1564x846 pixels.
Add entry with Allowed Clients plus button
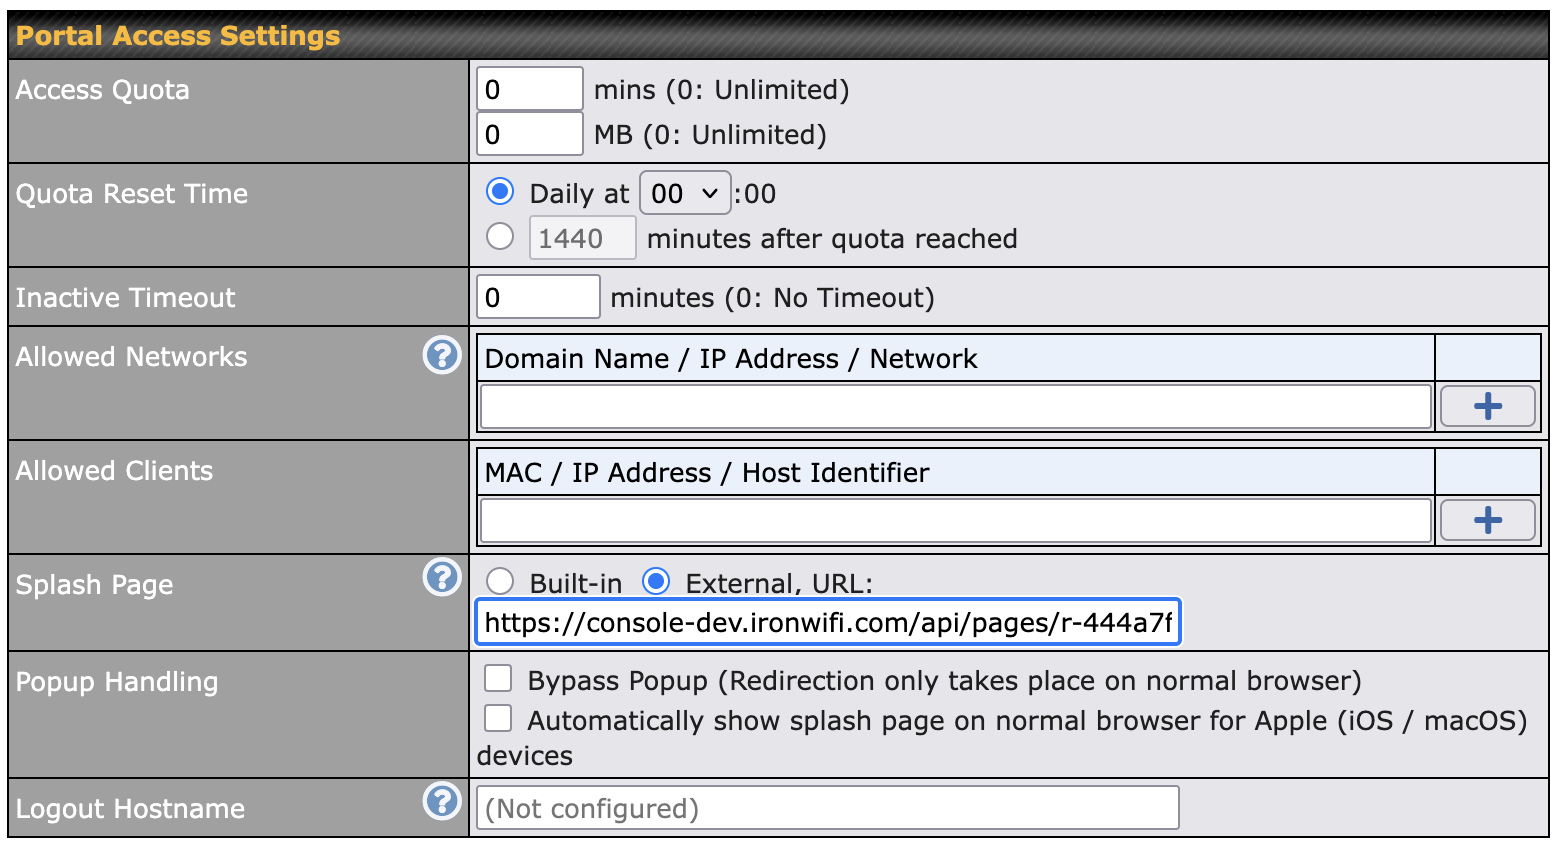pyautogui.click(x=1487, y=520)
